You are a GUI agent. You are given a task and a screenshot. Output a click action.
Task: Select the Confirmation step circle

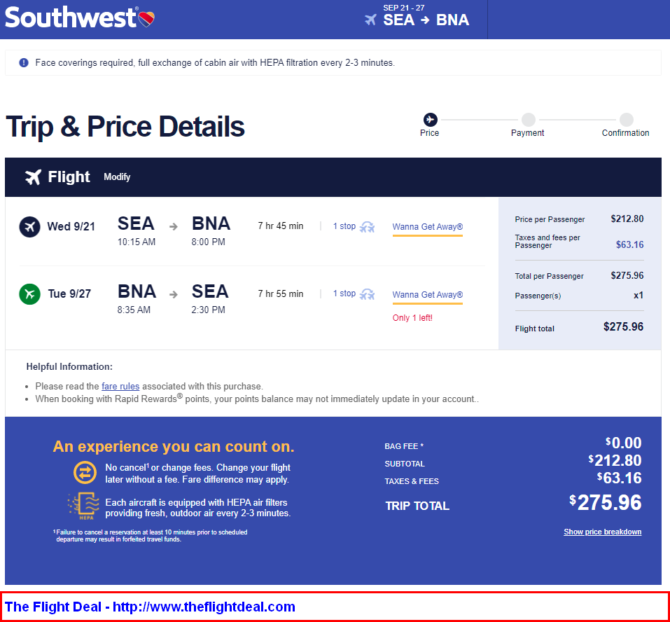(x=626, y=119)
